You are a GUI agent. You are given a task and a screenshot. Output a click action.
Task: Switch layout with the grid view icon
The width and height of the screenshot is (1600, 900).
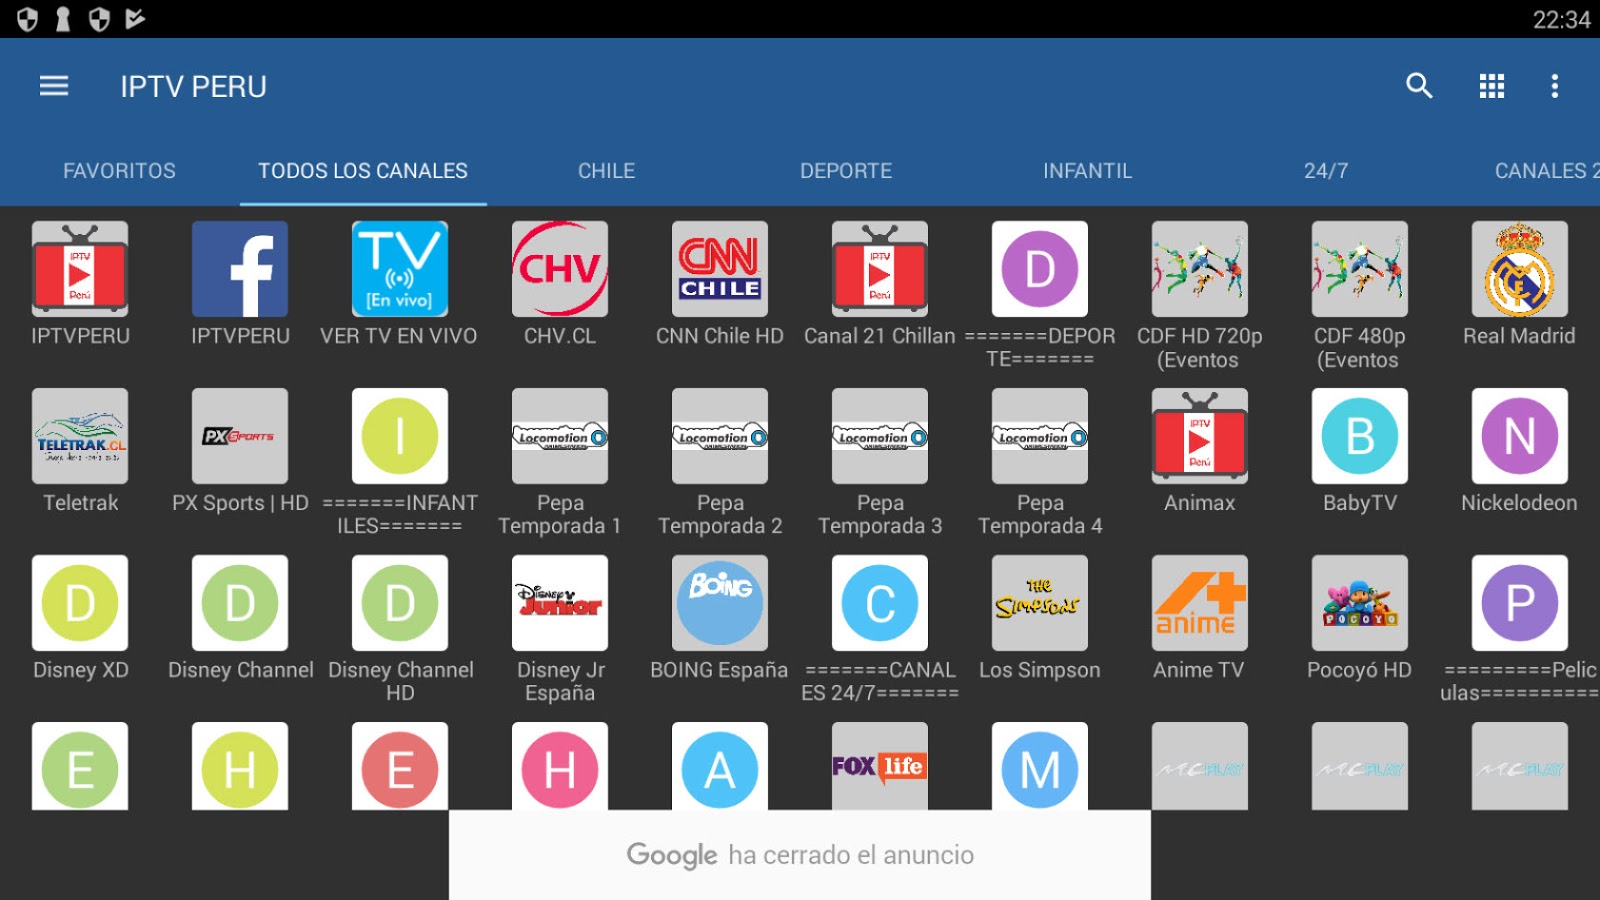tap(1492, 86)
